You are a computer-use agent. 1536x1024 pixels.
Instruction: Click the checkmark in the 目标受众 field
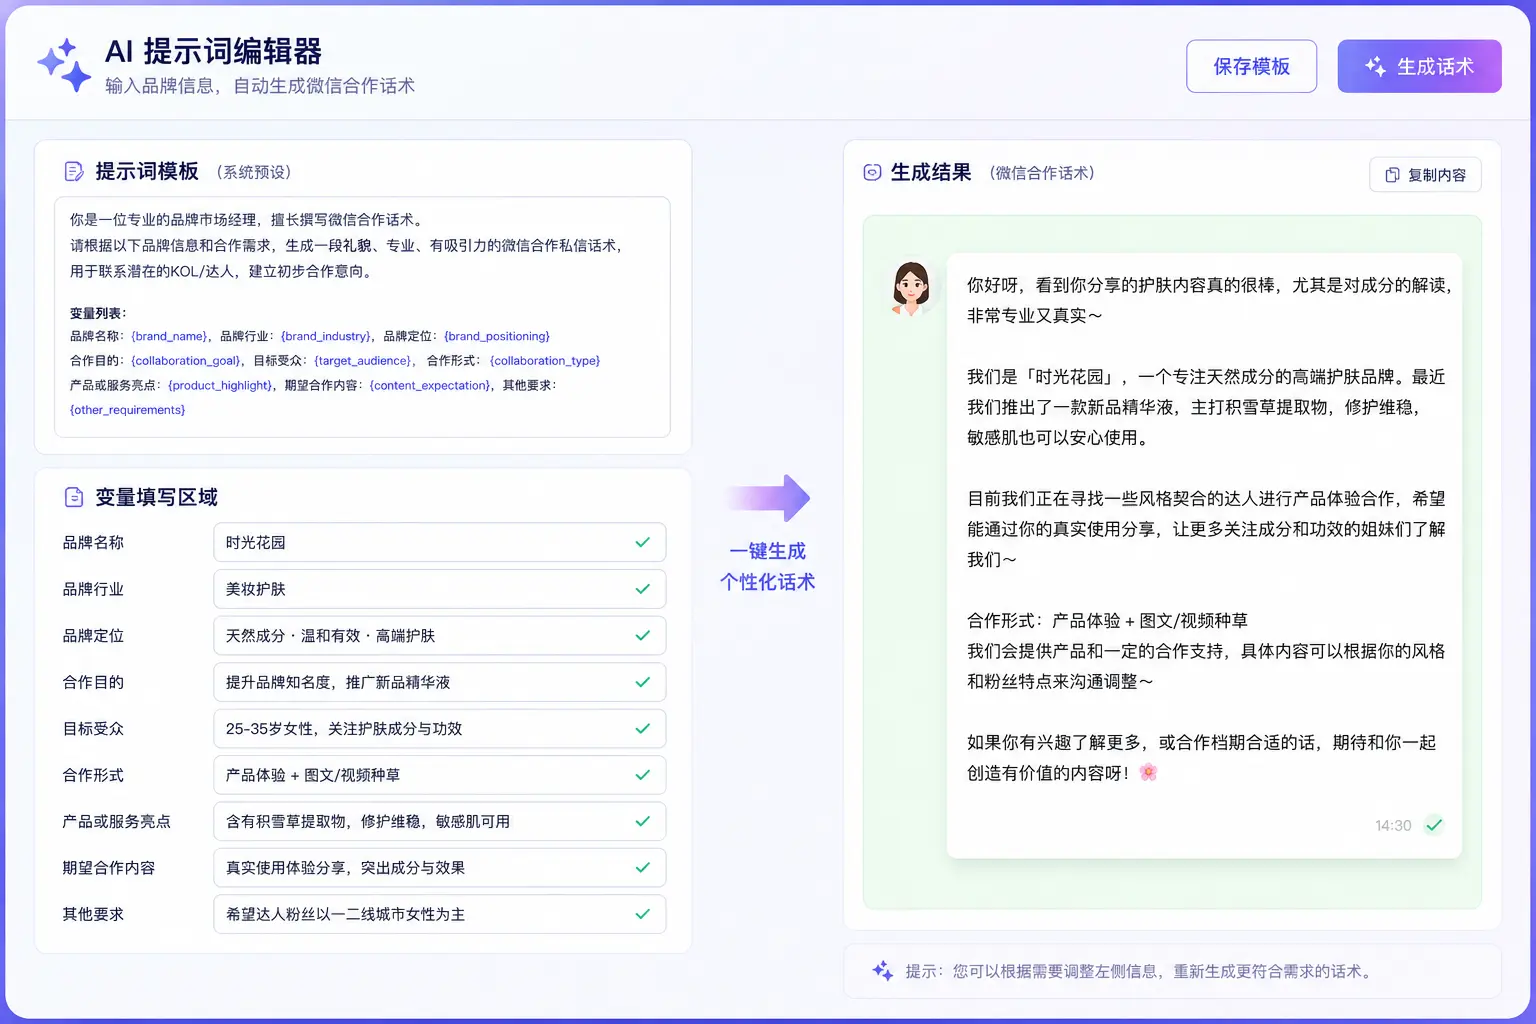click(643, 728)
